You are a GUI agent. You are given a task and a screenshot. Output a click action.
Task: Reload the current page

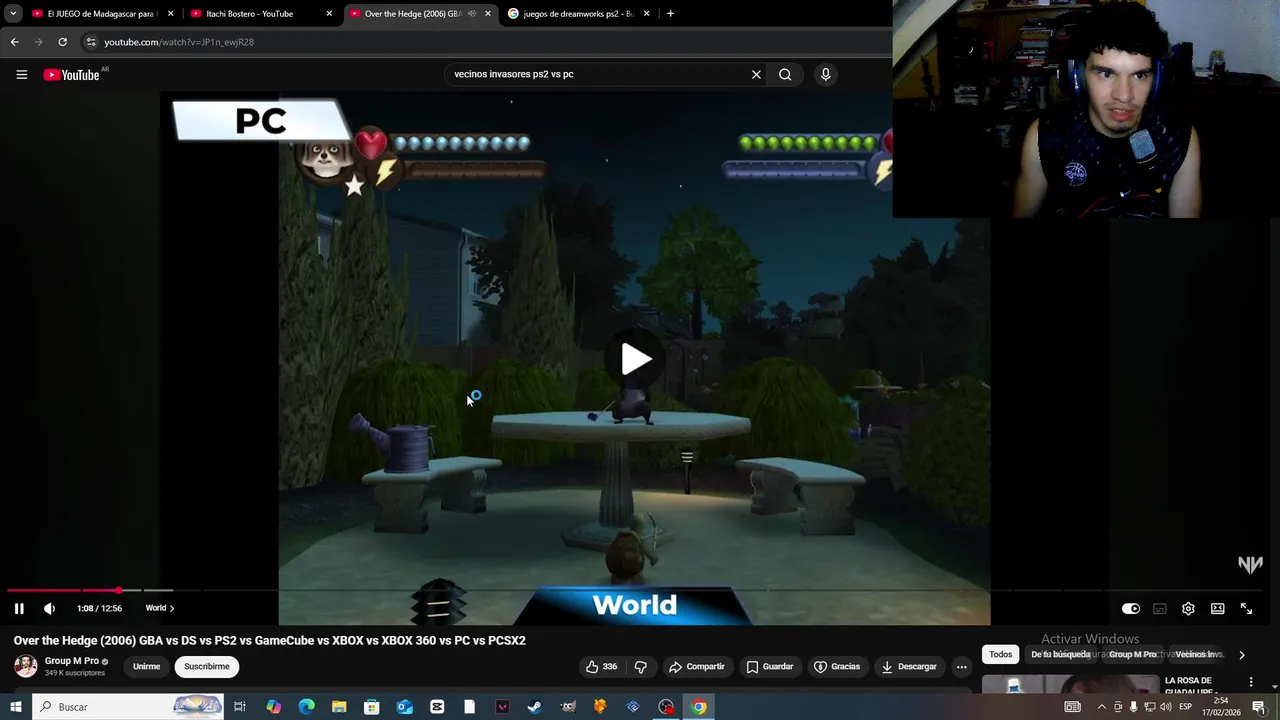tap(62, 42)
